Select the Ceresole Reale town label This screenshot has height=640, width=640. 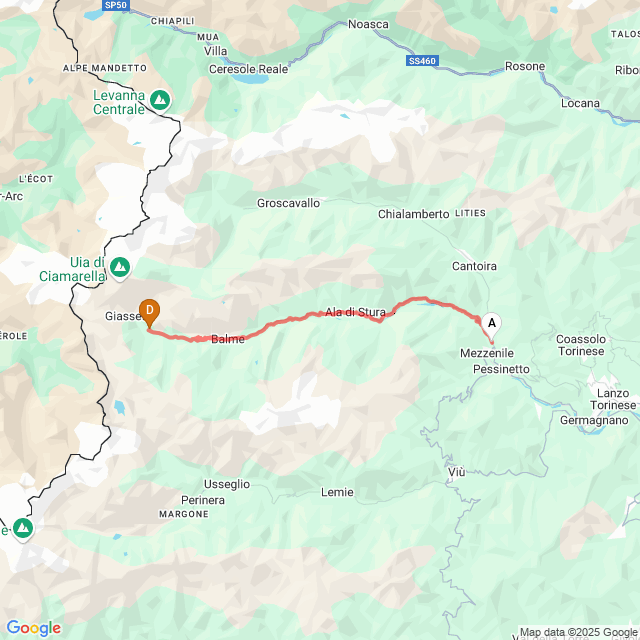coord(249,69)
